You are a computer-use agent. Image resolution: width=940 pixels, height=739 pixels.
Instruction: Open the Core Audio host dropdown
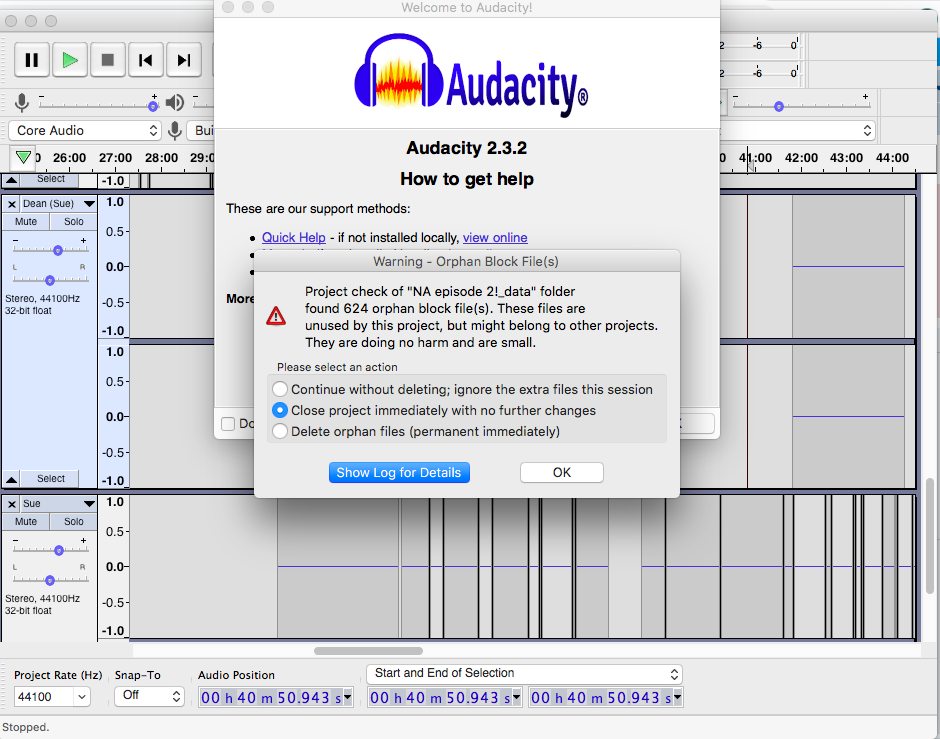[x=85, y=131]
